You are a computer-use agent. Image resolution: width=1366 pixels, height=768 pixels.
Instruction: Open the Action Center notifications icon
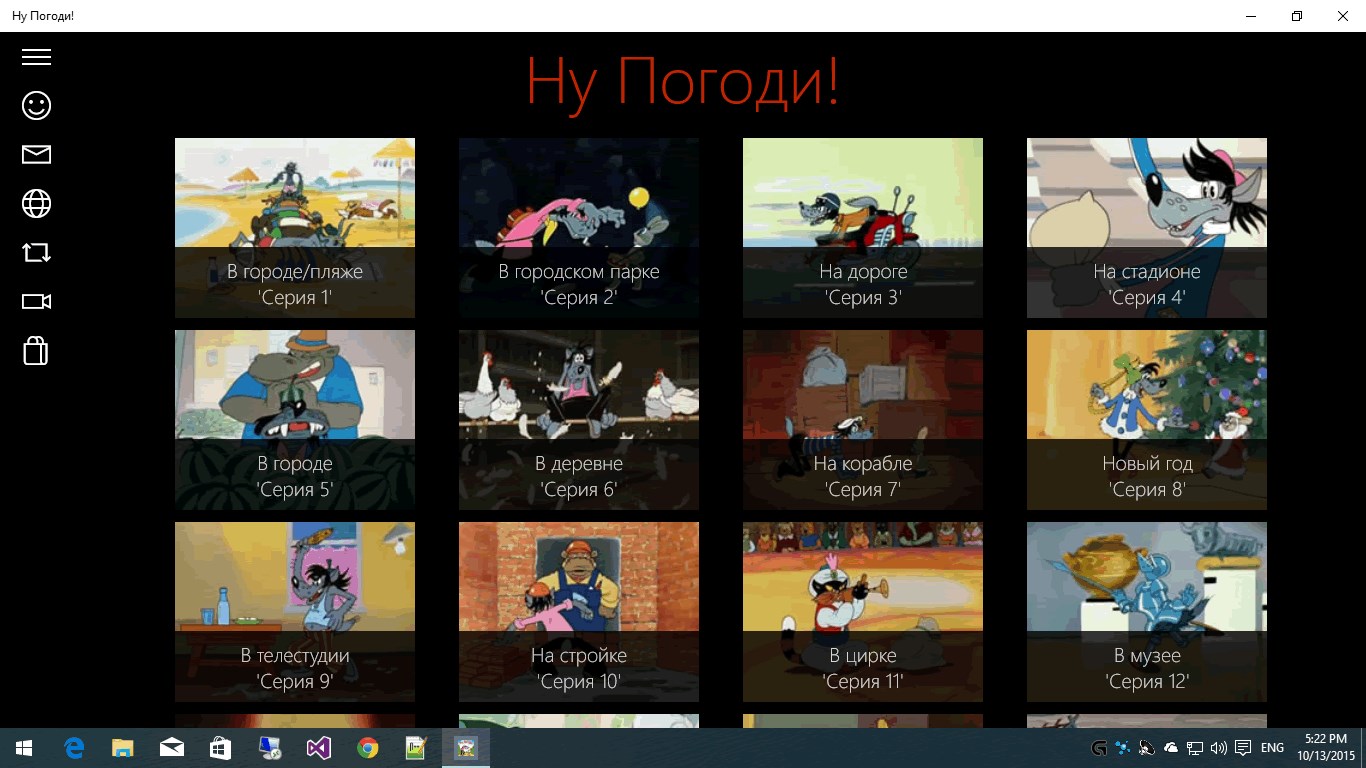click(1243, 748)
